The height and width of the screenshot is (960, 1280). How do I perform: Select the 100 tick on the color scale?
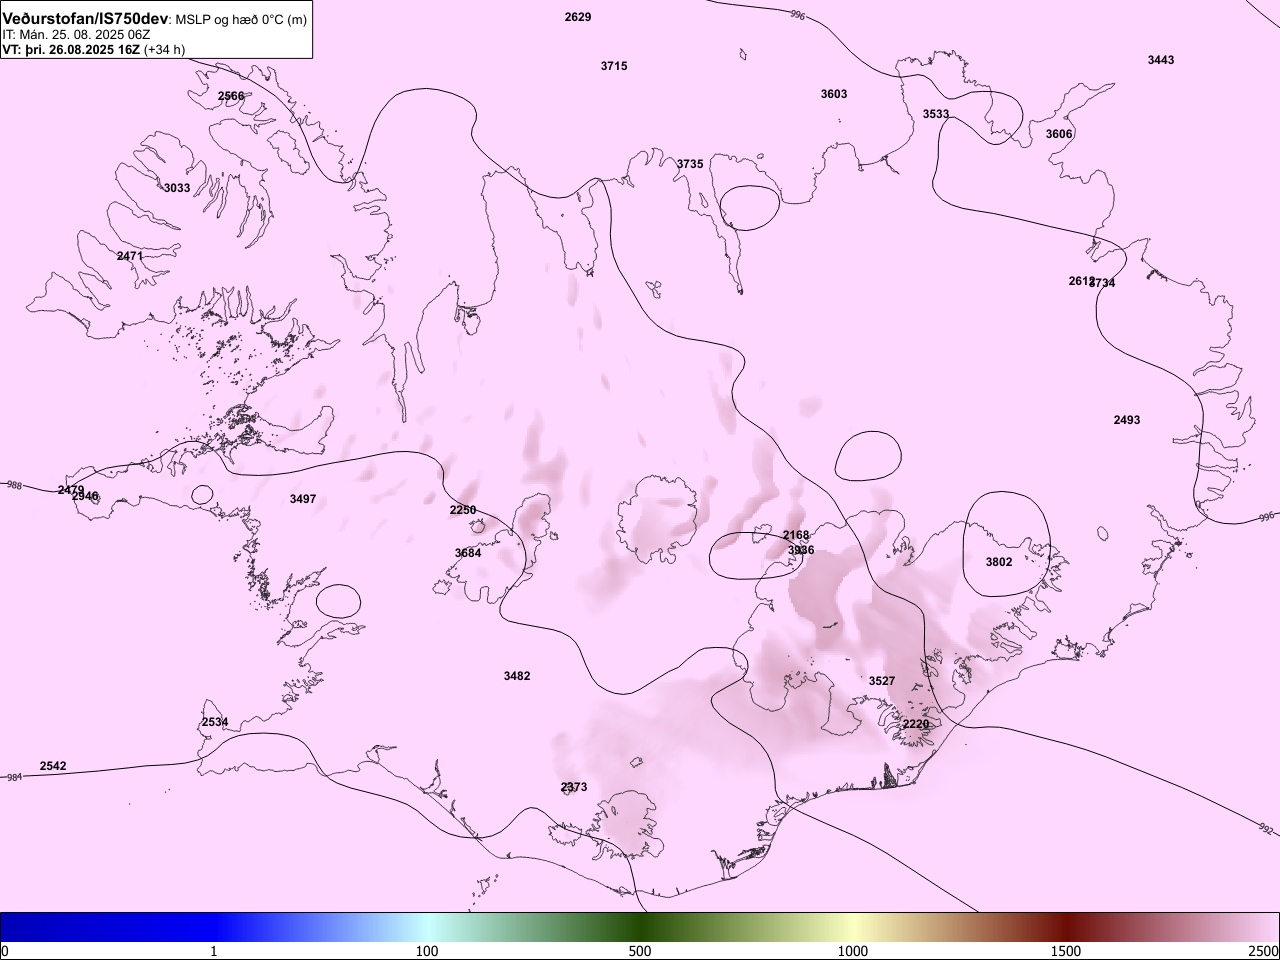coord(427,950)
